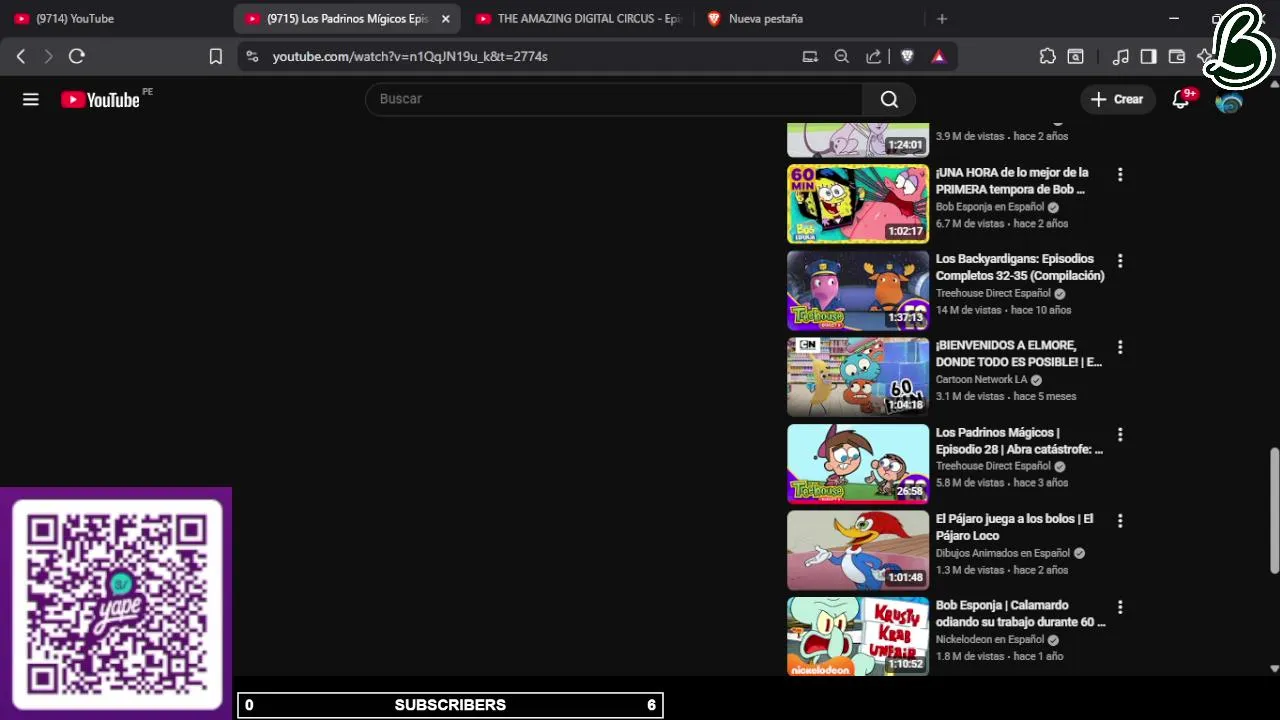Open the title '¡UNA HORA de lo mejor de la PRIMERA tempora'
The width and height of the screenshot is (1280, 720).
pyautogui.click(x=1012, y=181)
